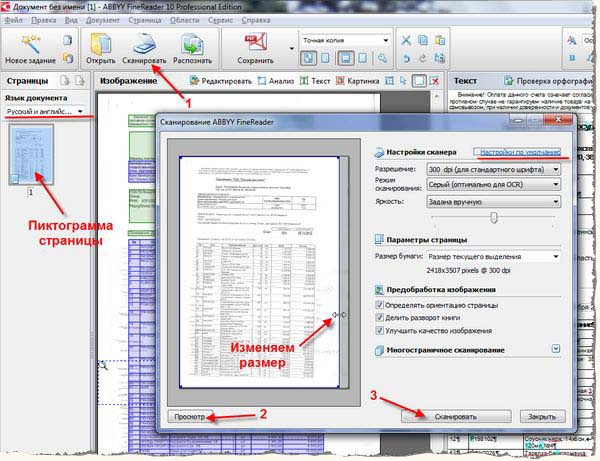Select the arrow pointer tool in the Image toolbar
The height and width of the screenshot is (461, 600).
click(x=403, y=81)
